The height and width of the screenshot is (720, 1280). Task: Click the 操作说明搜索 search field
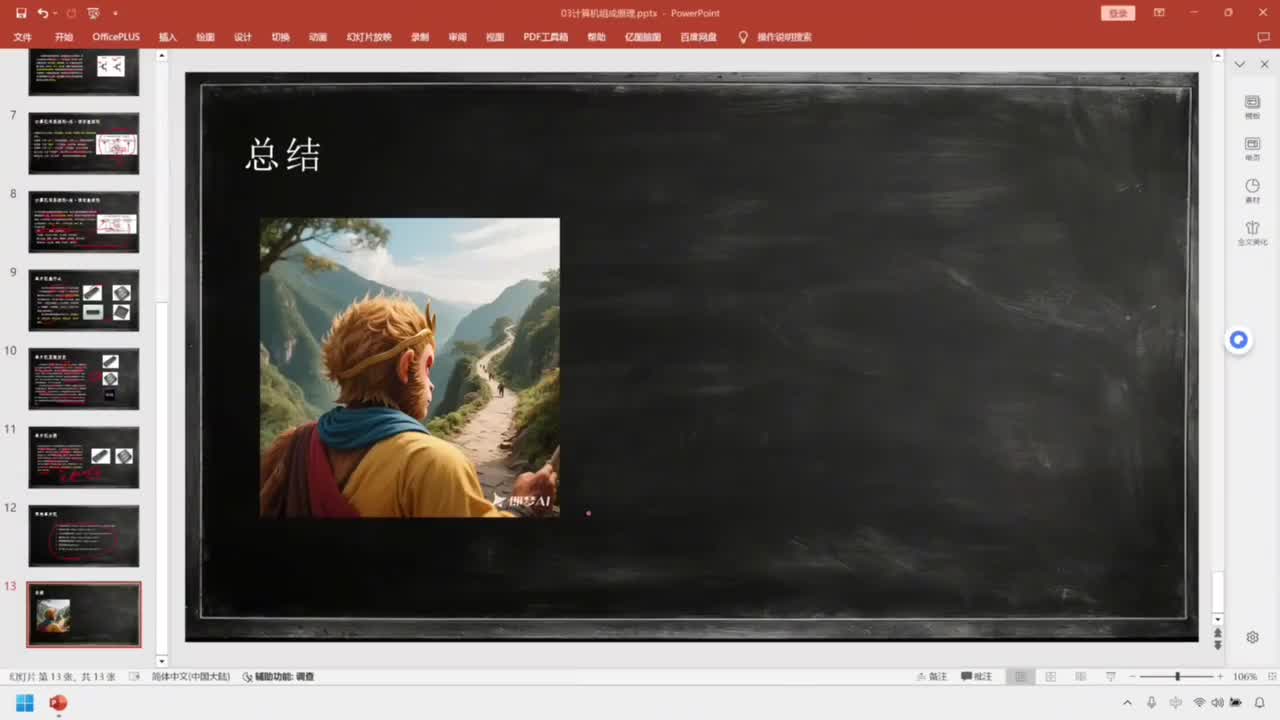pyautogui.click(x=784, y=37)
